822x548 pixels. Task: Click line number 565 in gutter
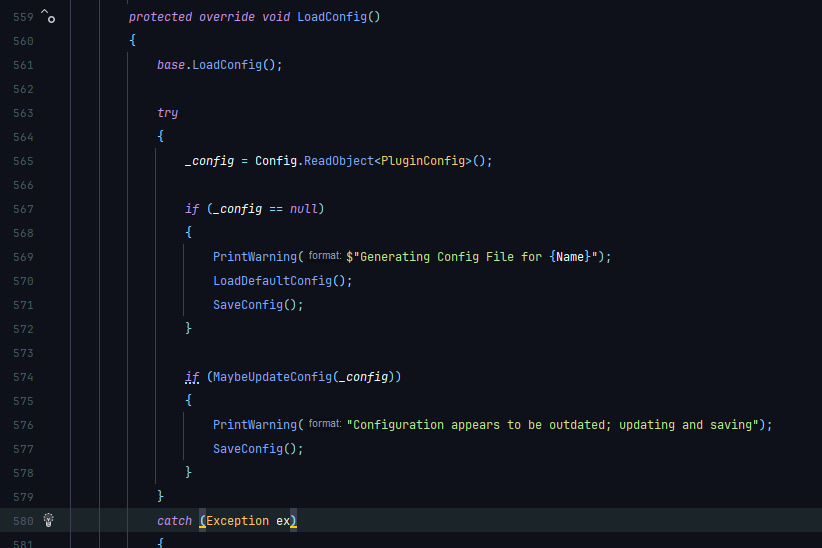(23, 161)
